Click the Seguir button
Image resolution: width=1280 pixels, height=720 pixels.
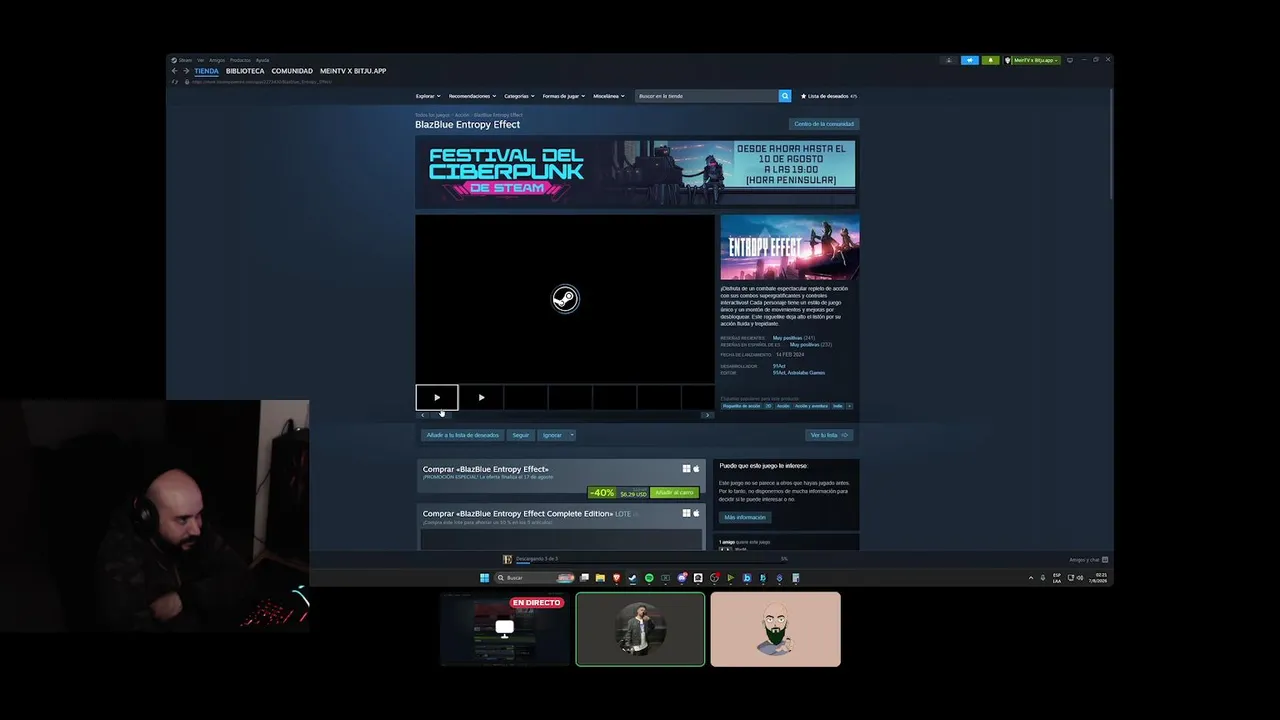(x=520, y=435)
